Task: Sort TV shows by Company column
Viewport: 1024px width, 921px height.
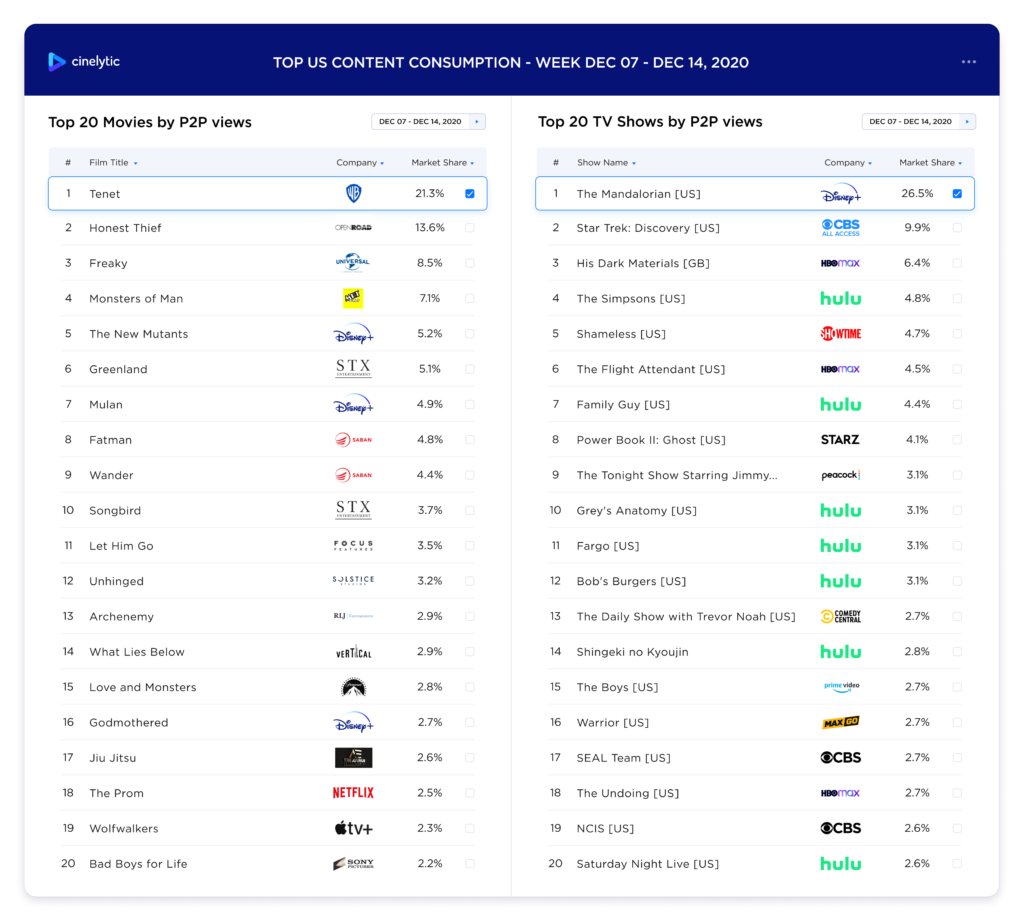Action: [x=848, y=163]
